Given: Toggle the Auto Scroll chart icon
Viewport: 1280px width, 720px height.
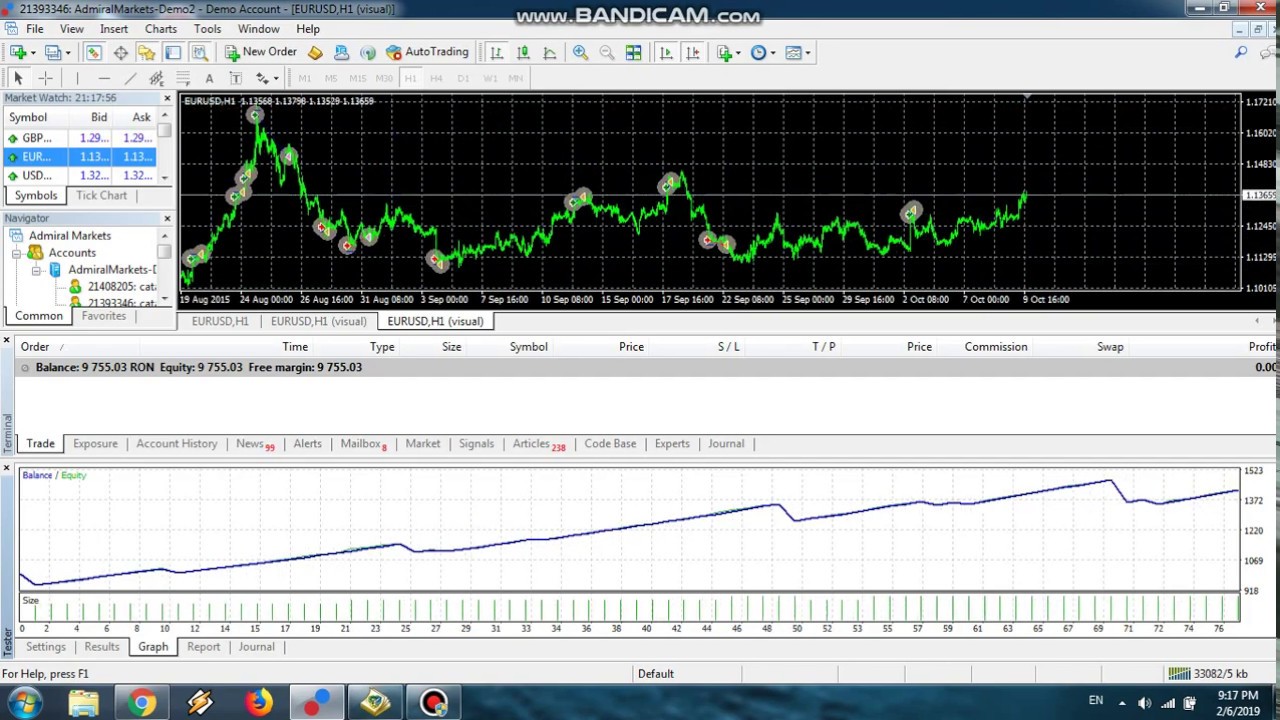Looking at the screenshot, I should pyautogui.click(x=666, y=52).
